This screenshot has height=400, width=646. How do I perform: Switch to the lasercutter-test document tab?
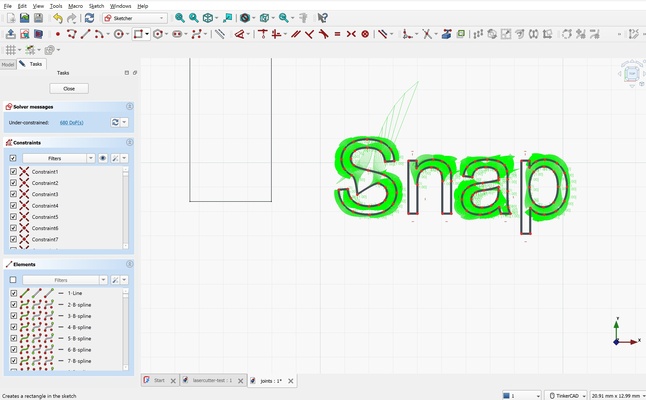click(x=212, y=381)
